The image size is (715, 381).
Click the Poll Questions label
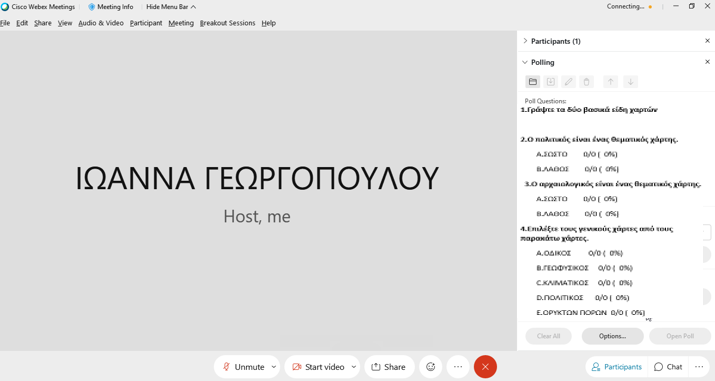pos(545,101)
